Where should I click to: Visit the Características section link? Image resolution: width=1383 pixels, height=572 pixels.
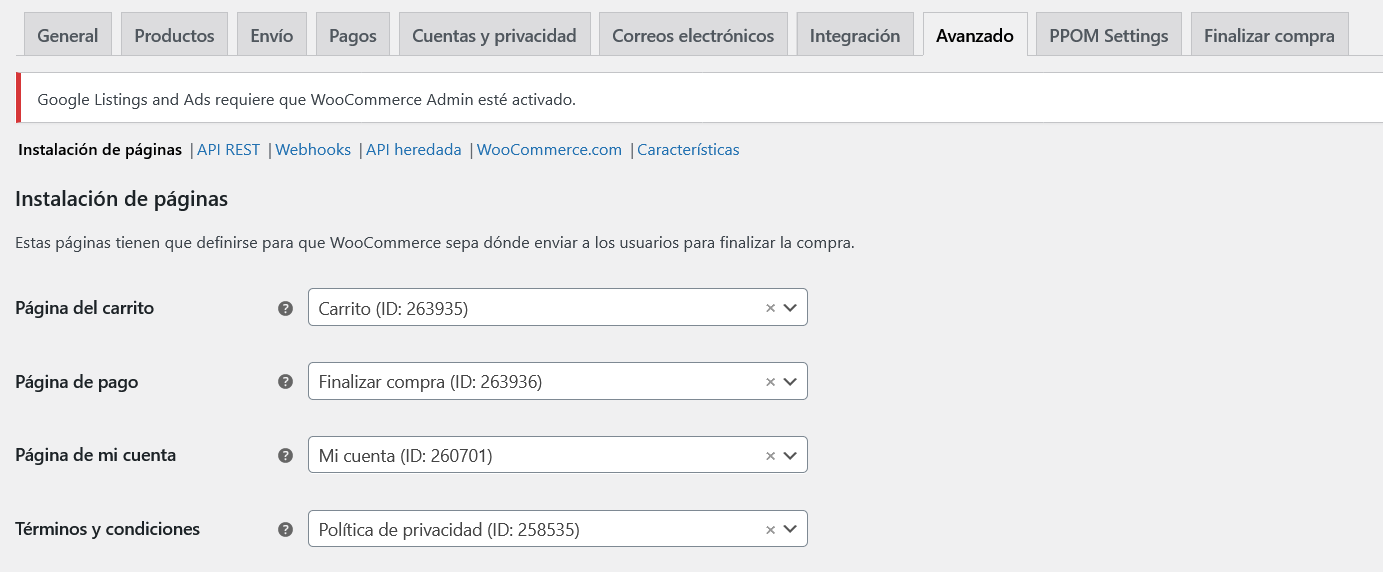pyautogui.click(x=688, y=150)
